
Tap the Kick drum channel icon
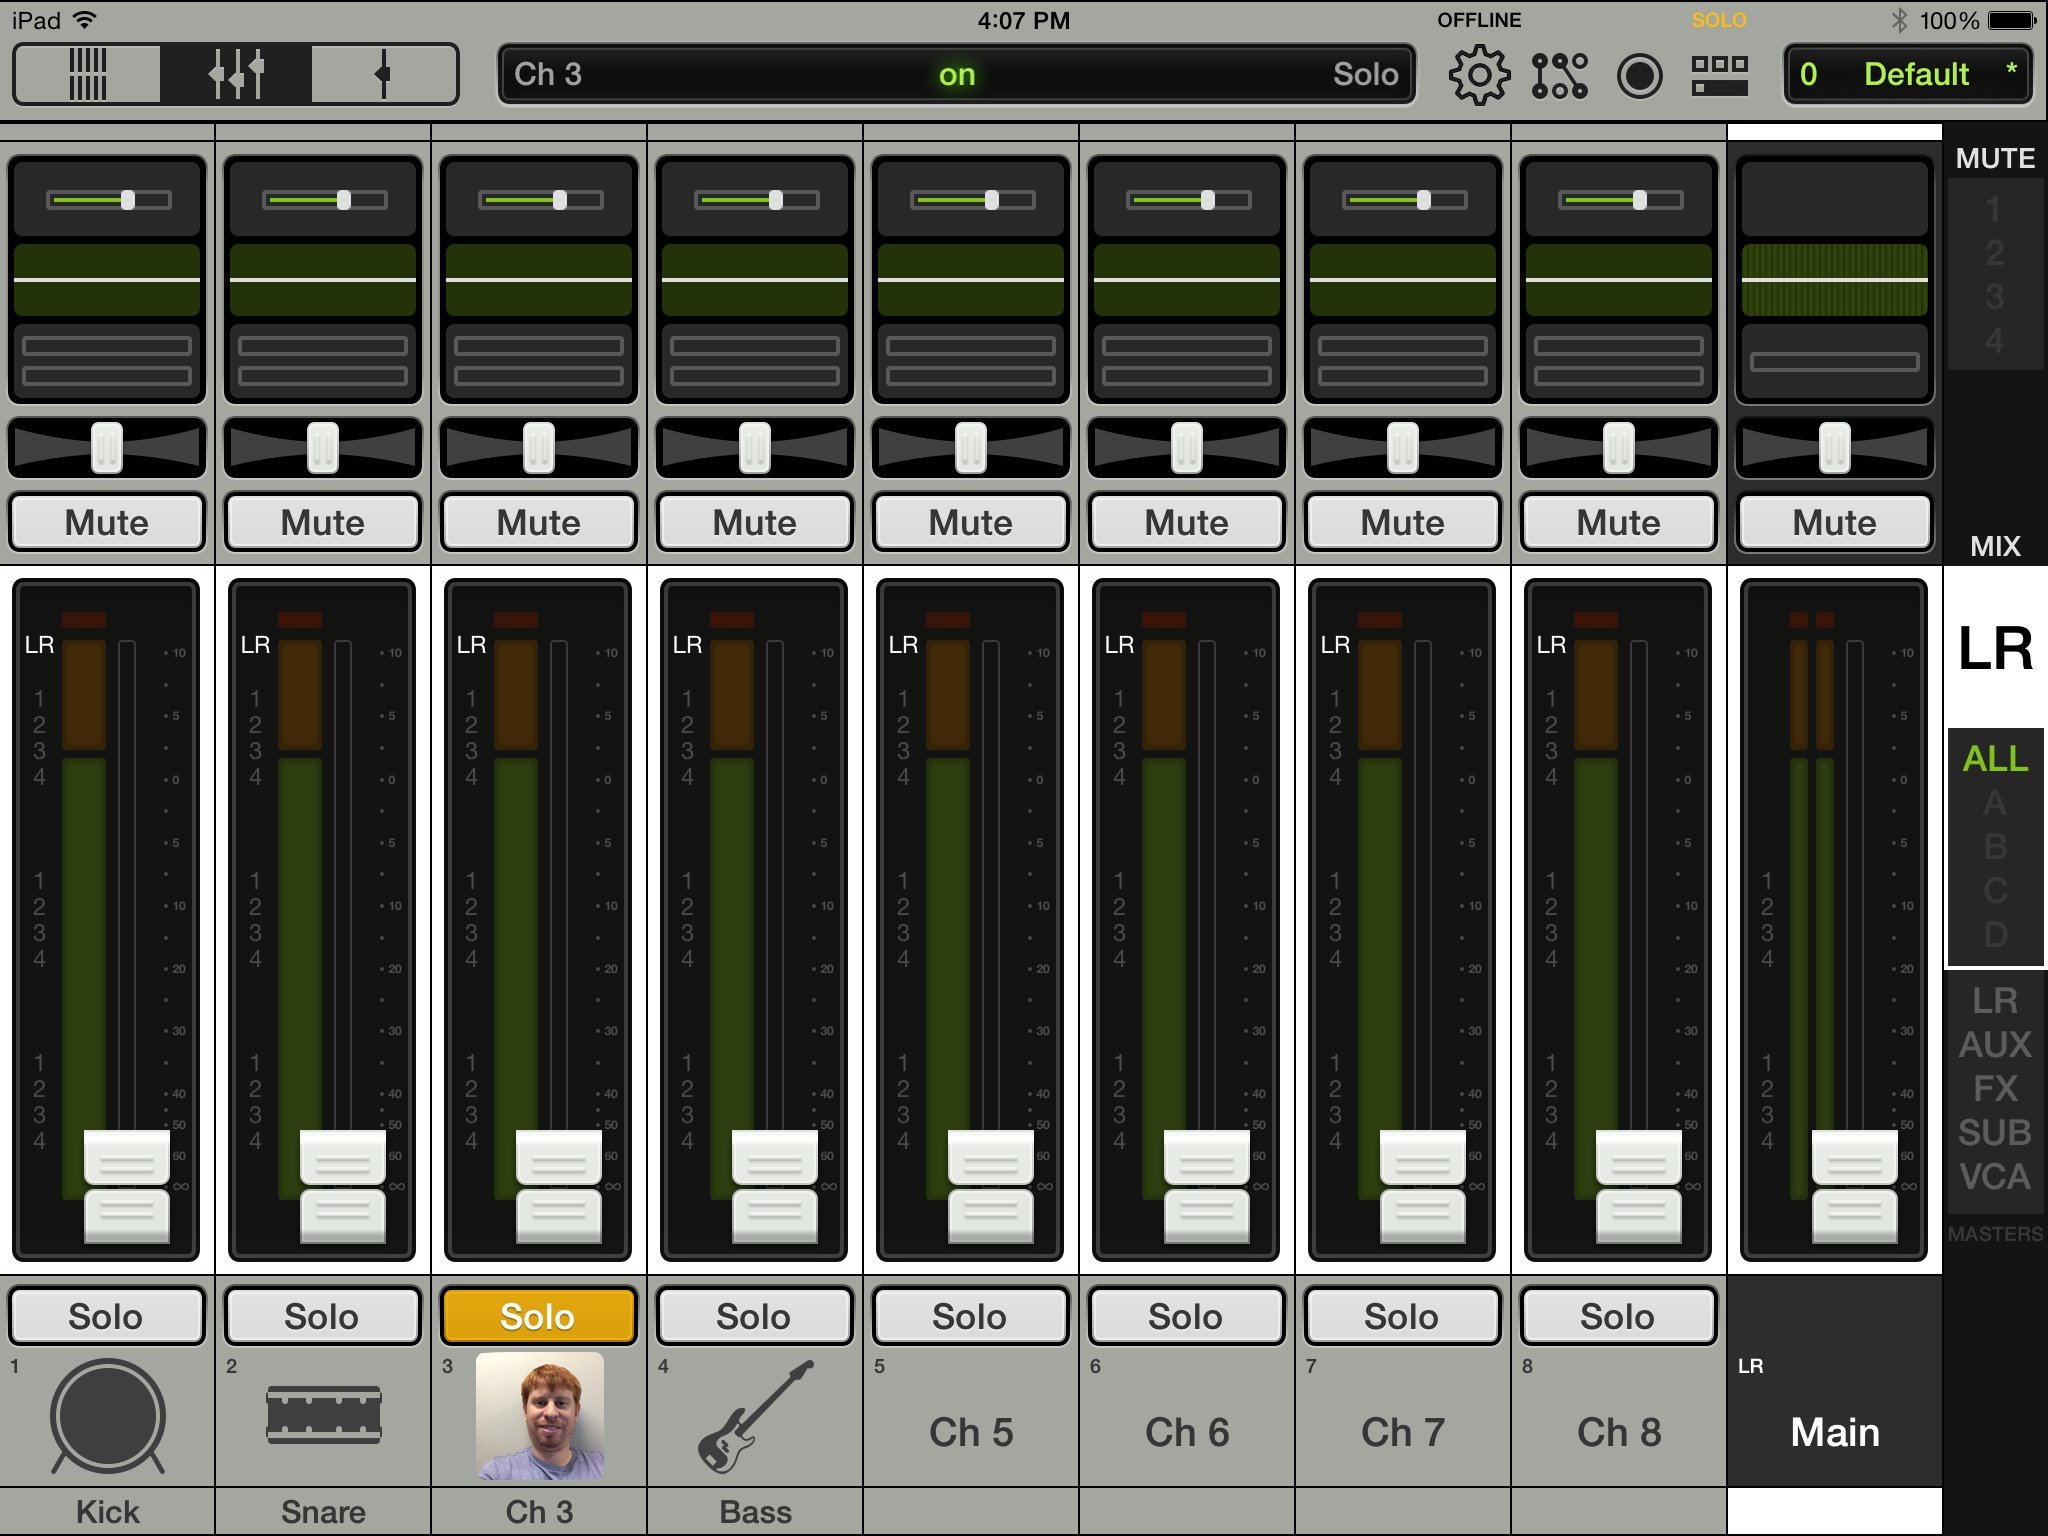pyautogui.click(x=107, y=1416)
